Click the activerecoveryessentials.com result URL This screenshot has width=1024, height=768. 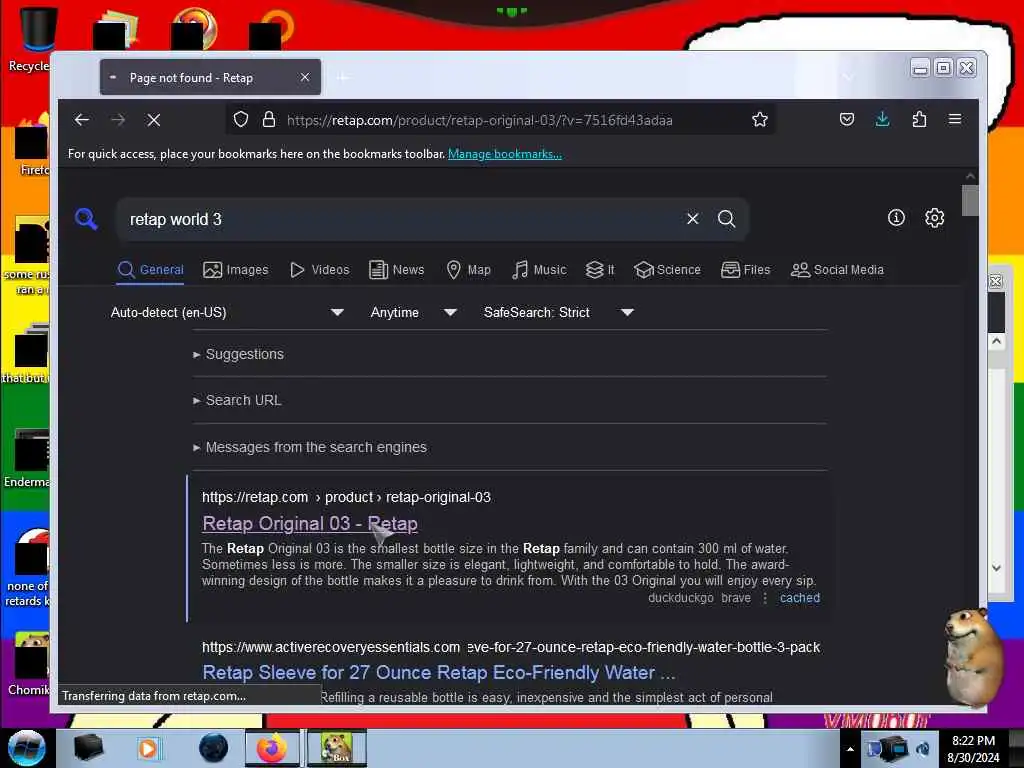pyautogui.click(x=511, y=647)
